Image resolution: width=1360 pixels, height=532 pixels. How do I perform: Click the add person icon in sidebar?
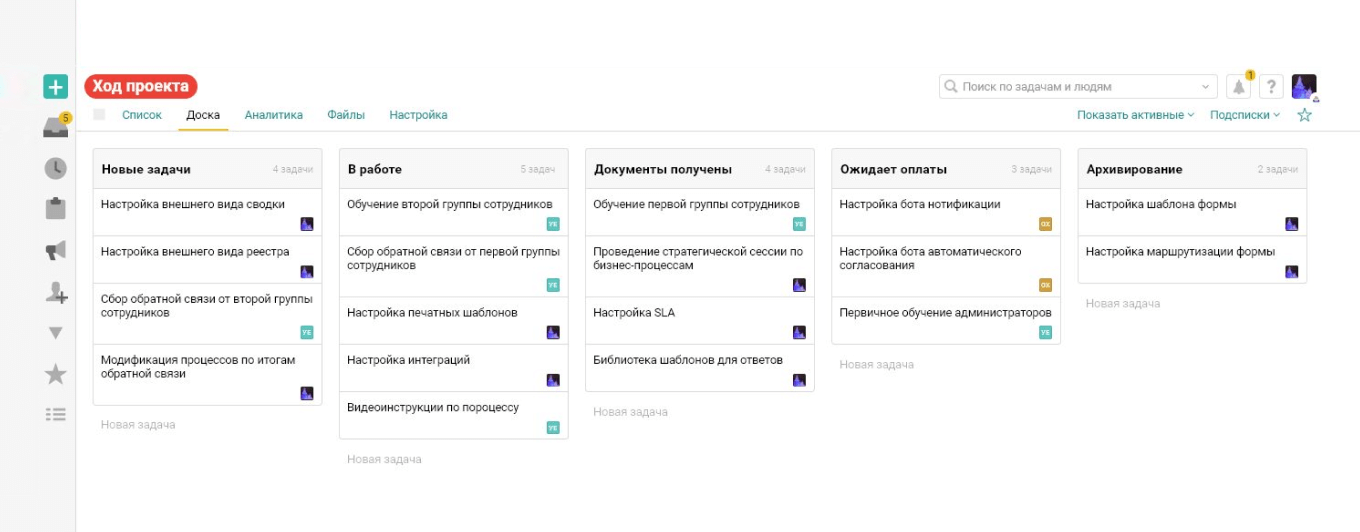click(x=56, y=292)
